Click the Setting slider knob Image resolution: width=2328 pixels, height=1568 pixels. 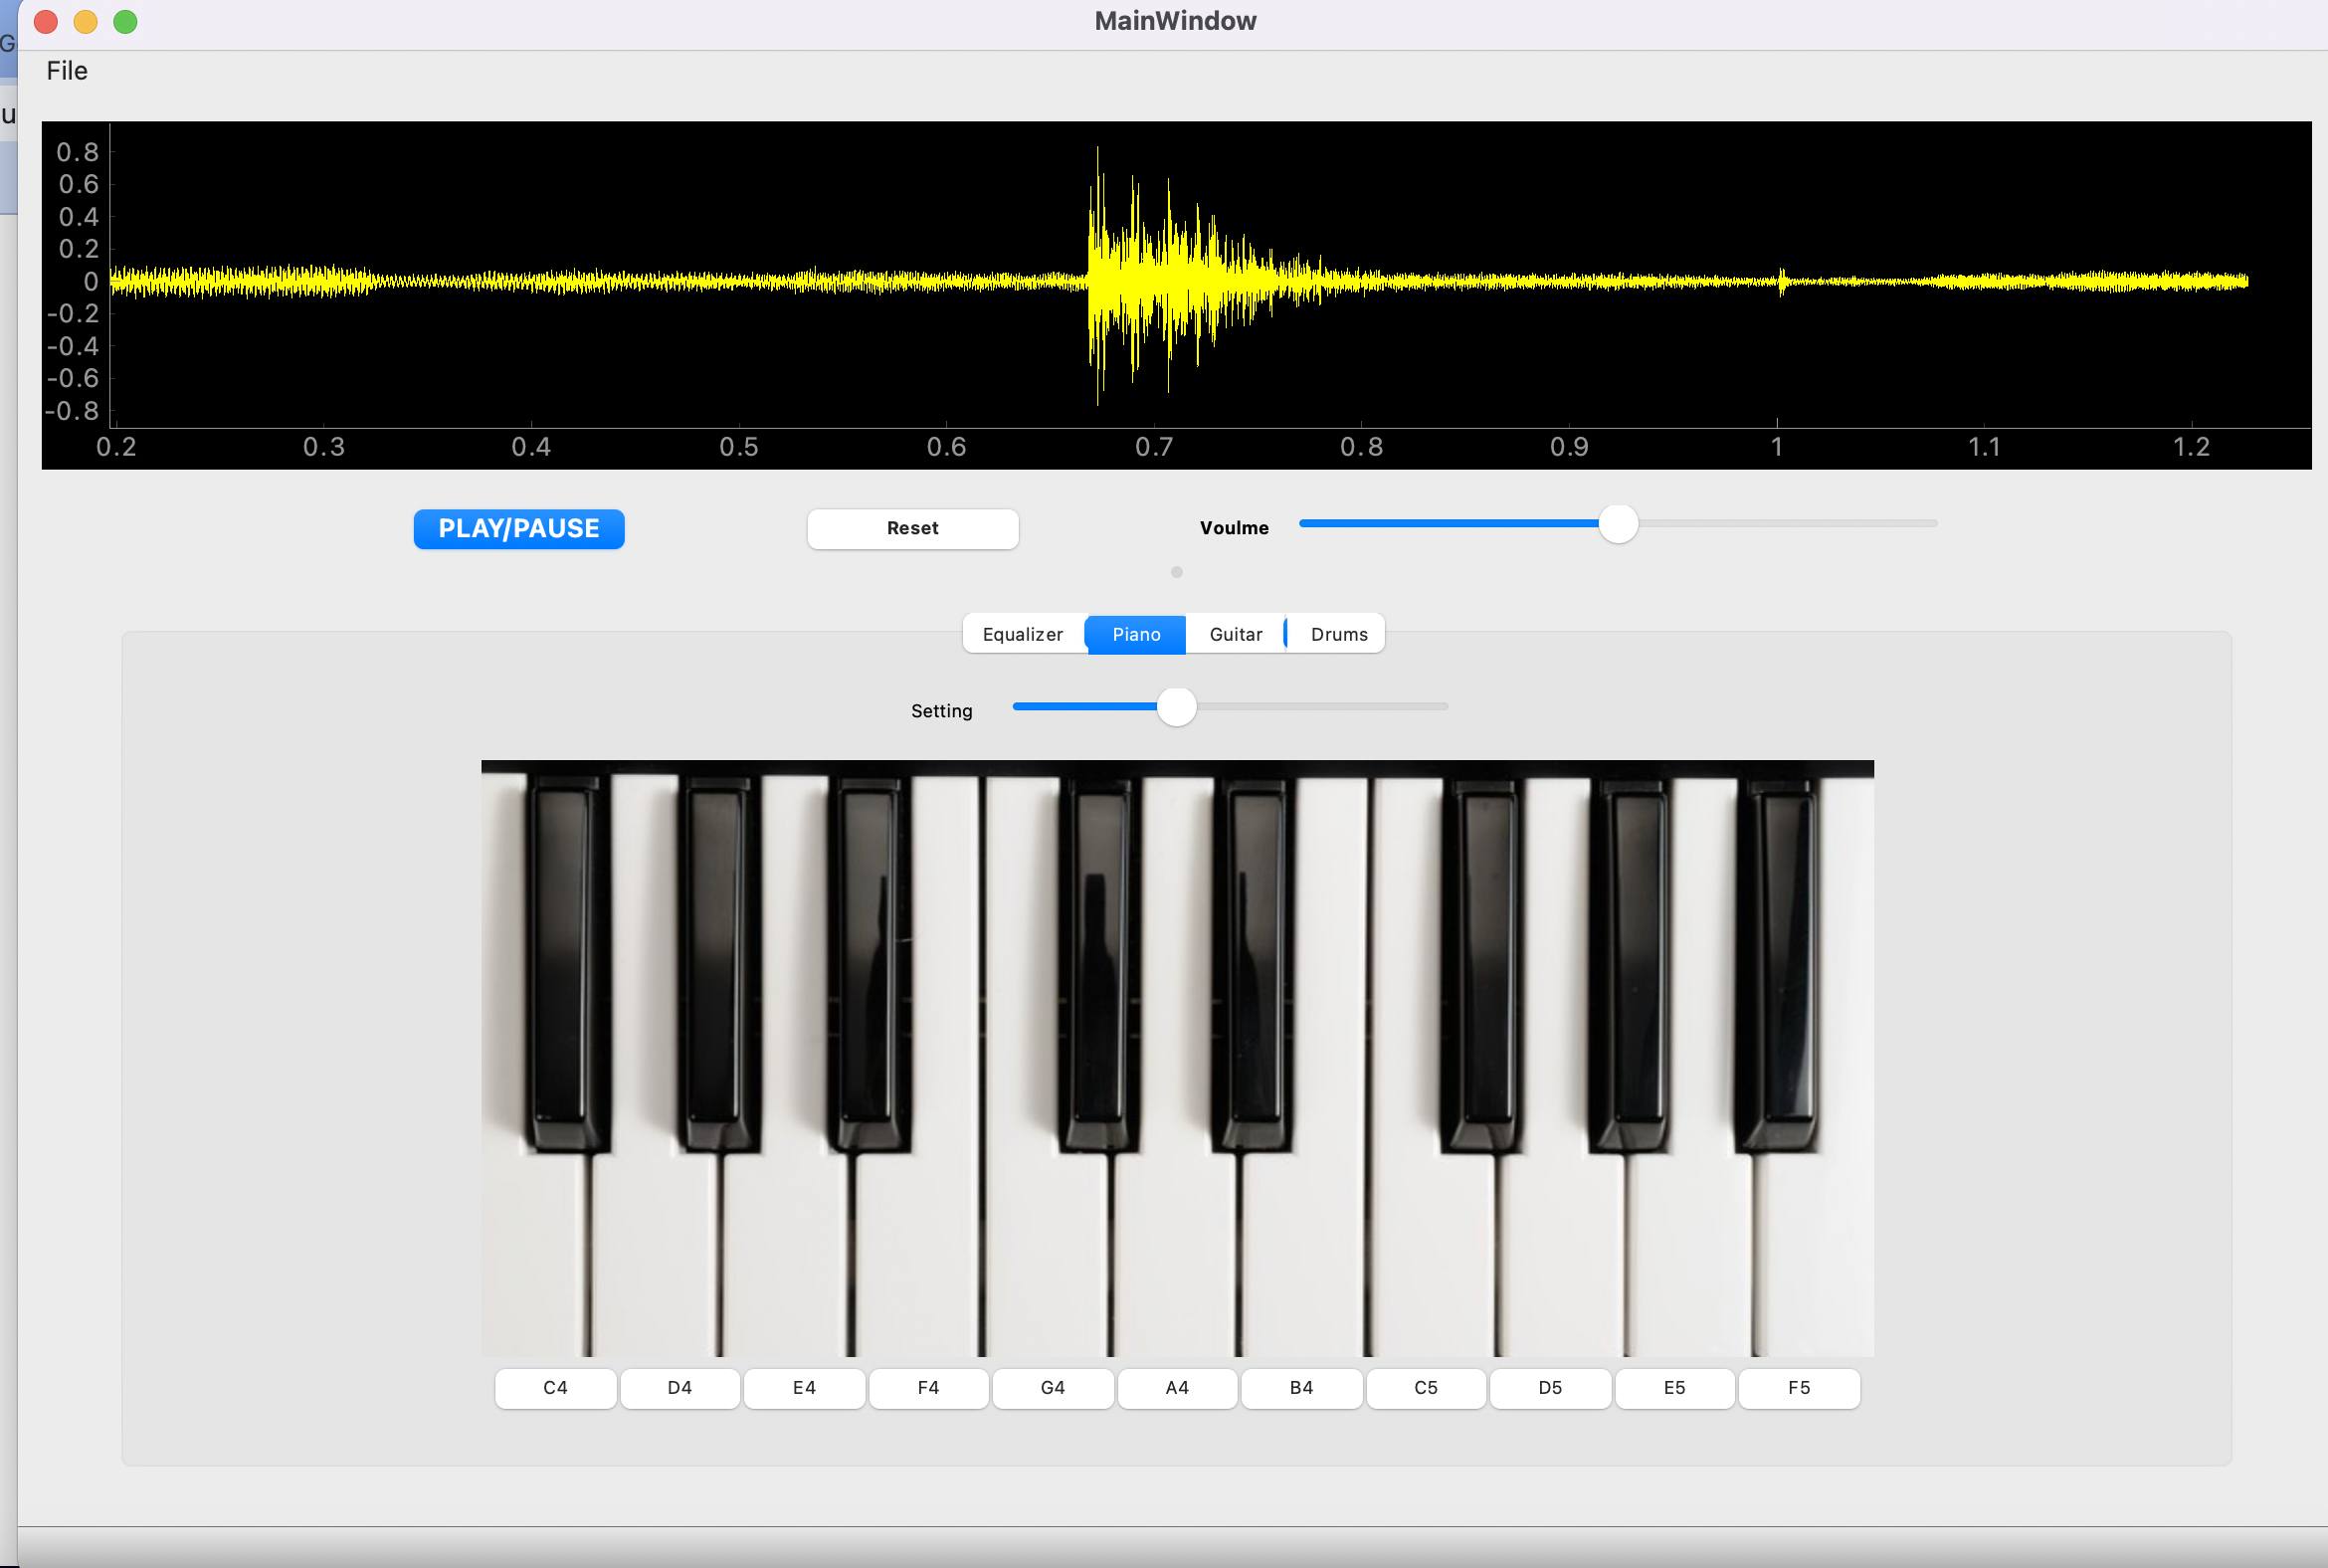coord(1176,707)
